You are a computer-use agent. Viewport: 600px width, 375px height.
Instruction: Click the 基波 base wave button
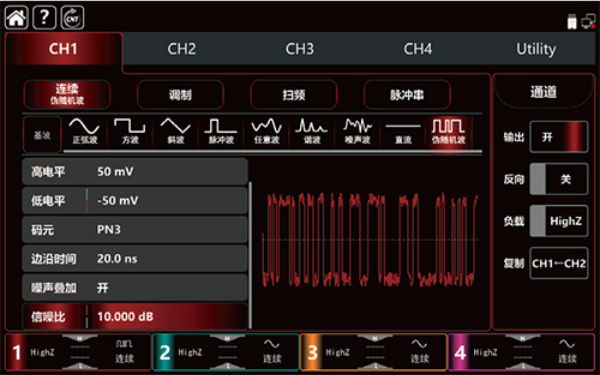[x=42, y=135]
